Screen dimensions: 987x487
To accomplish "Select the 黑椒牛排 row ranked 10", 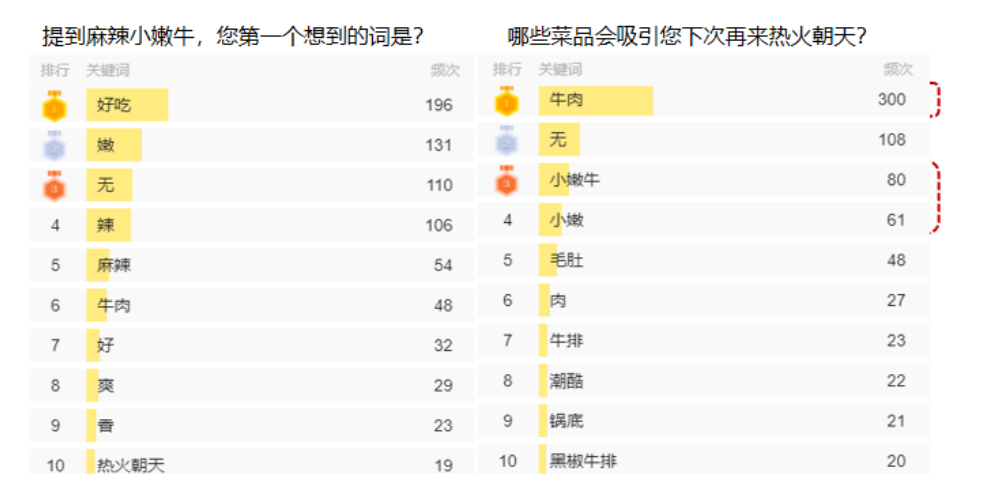I will pos(703,459).
